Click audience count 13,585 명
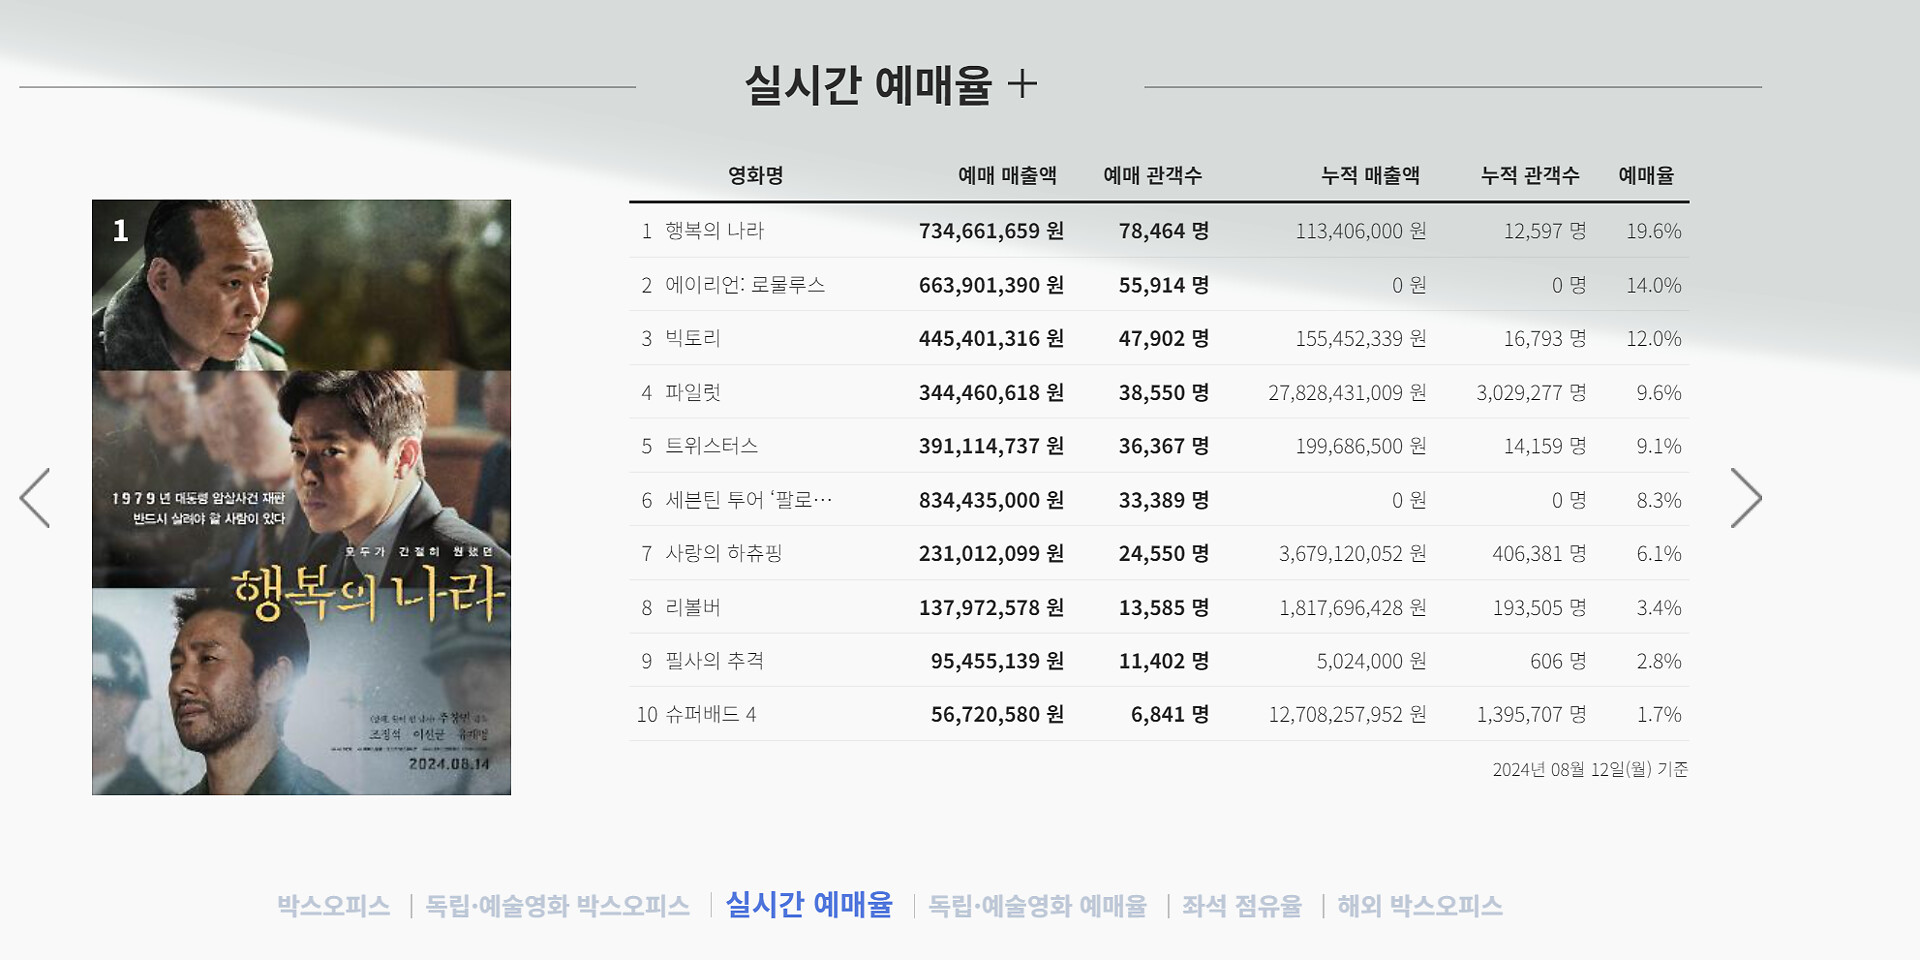This screenshot has height=960, width=1920. [1164, 608]
